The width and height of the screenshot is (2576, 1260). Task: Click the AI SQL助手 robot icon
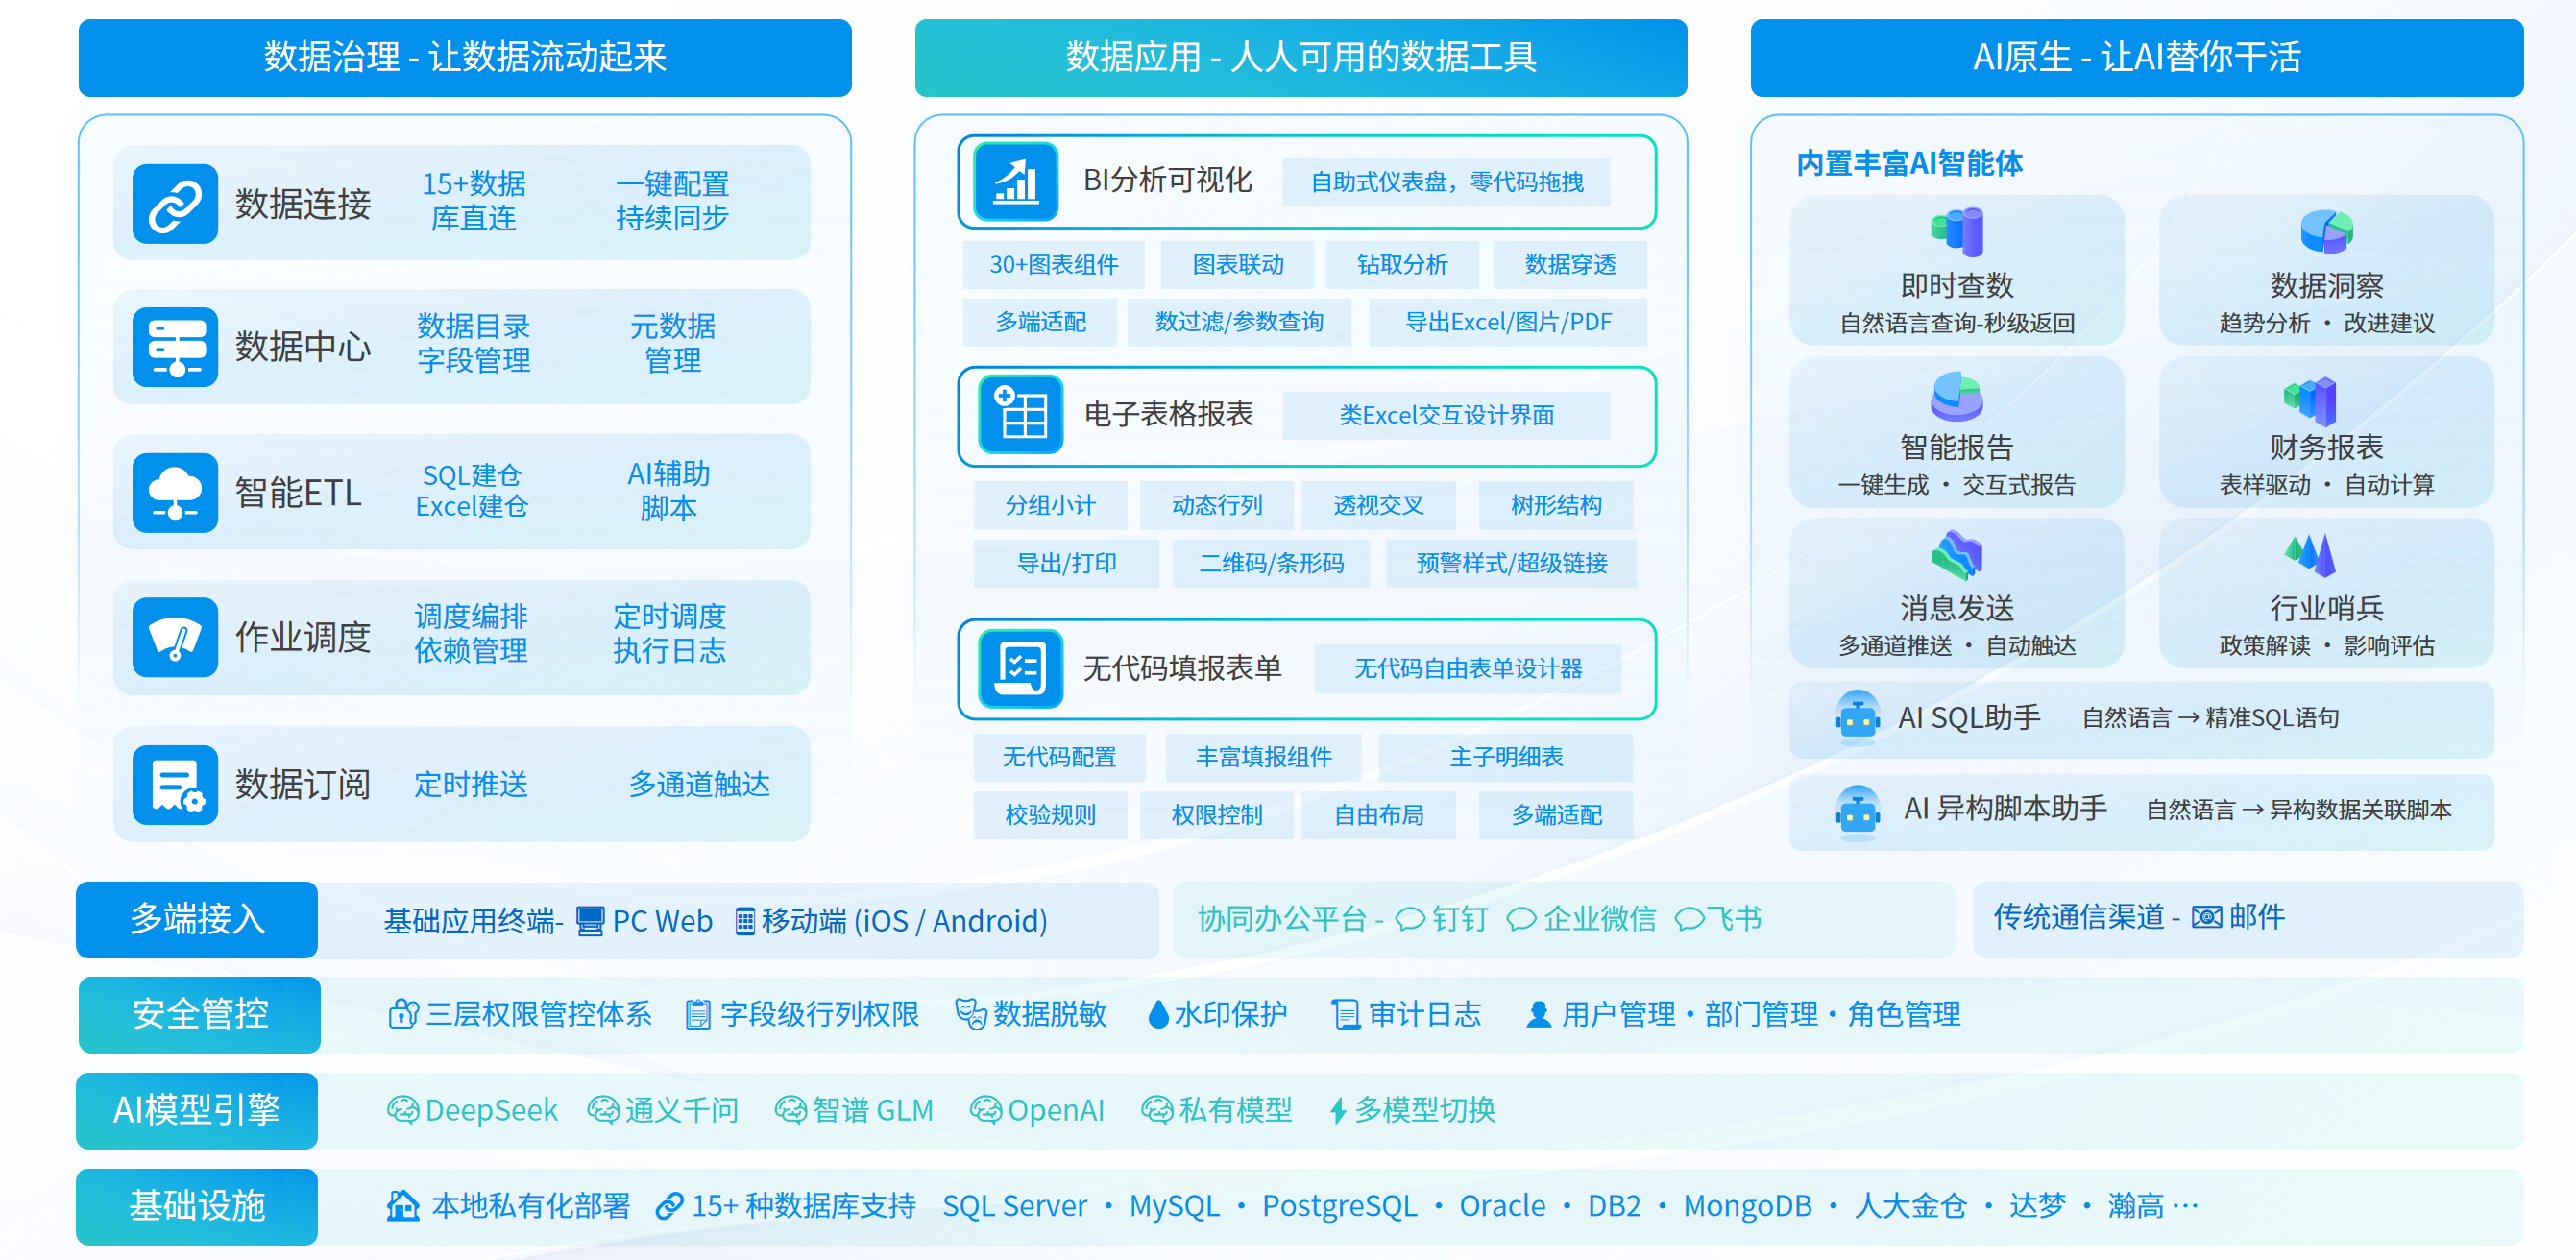coord(1857,718)
